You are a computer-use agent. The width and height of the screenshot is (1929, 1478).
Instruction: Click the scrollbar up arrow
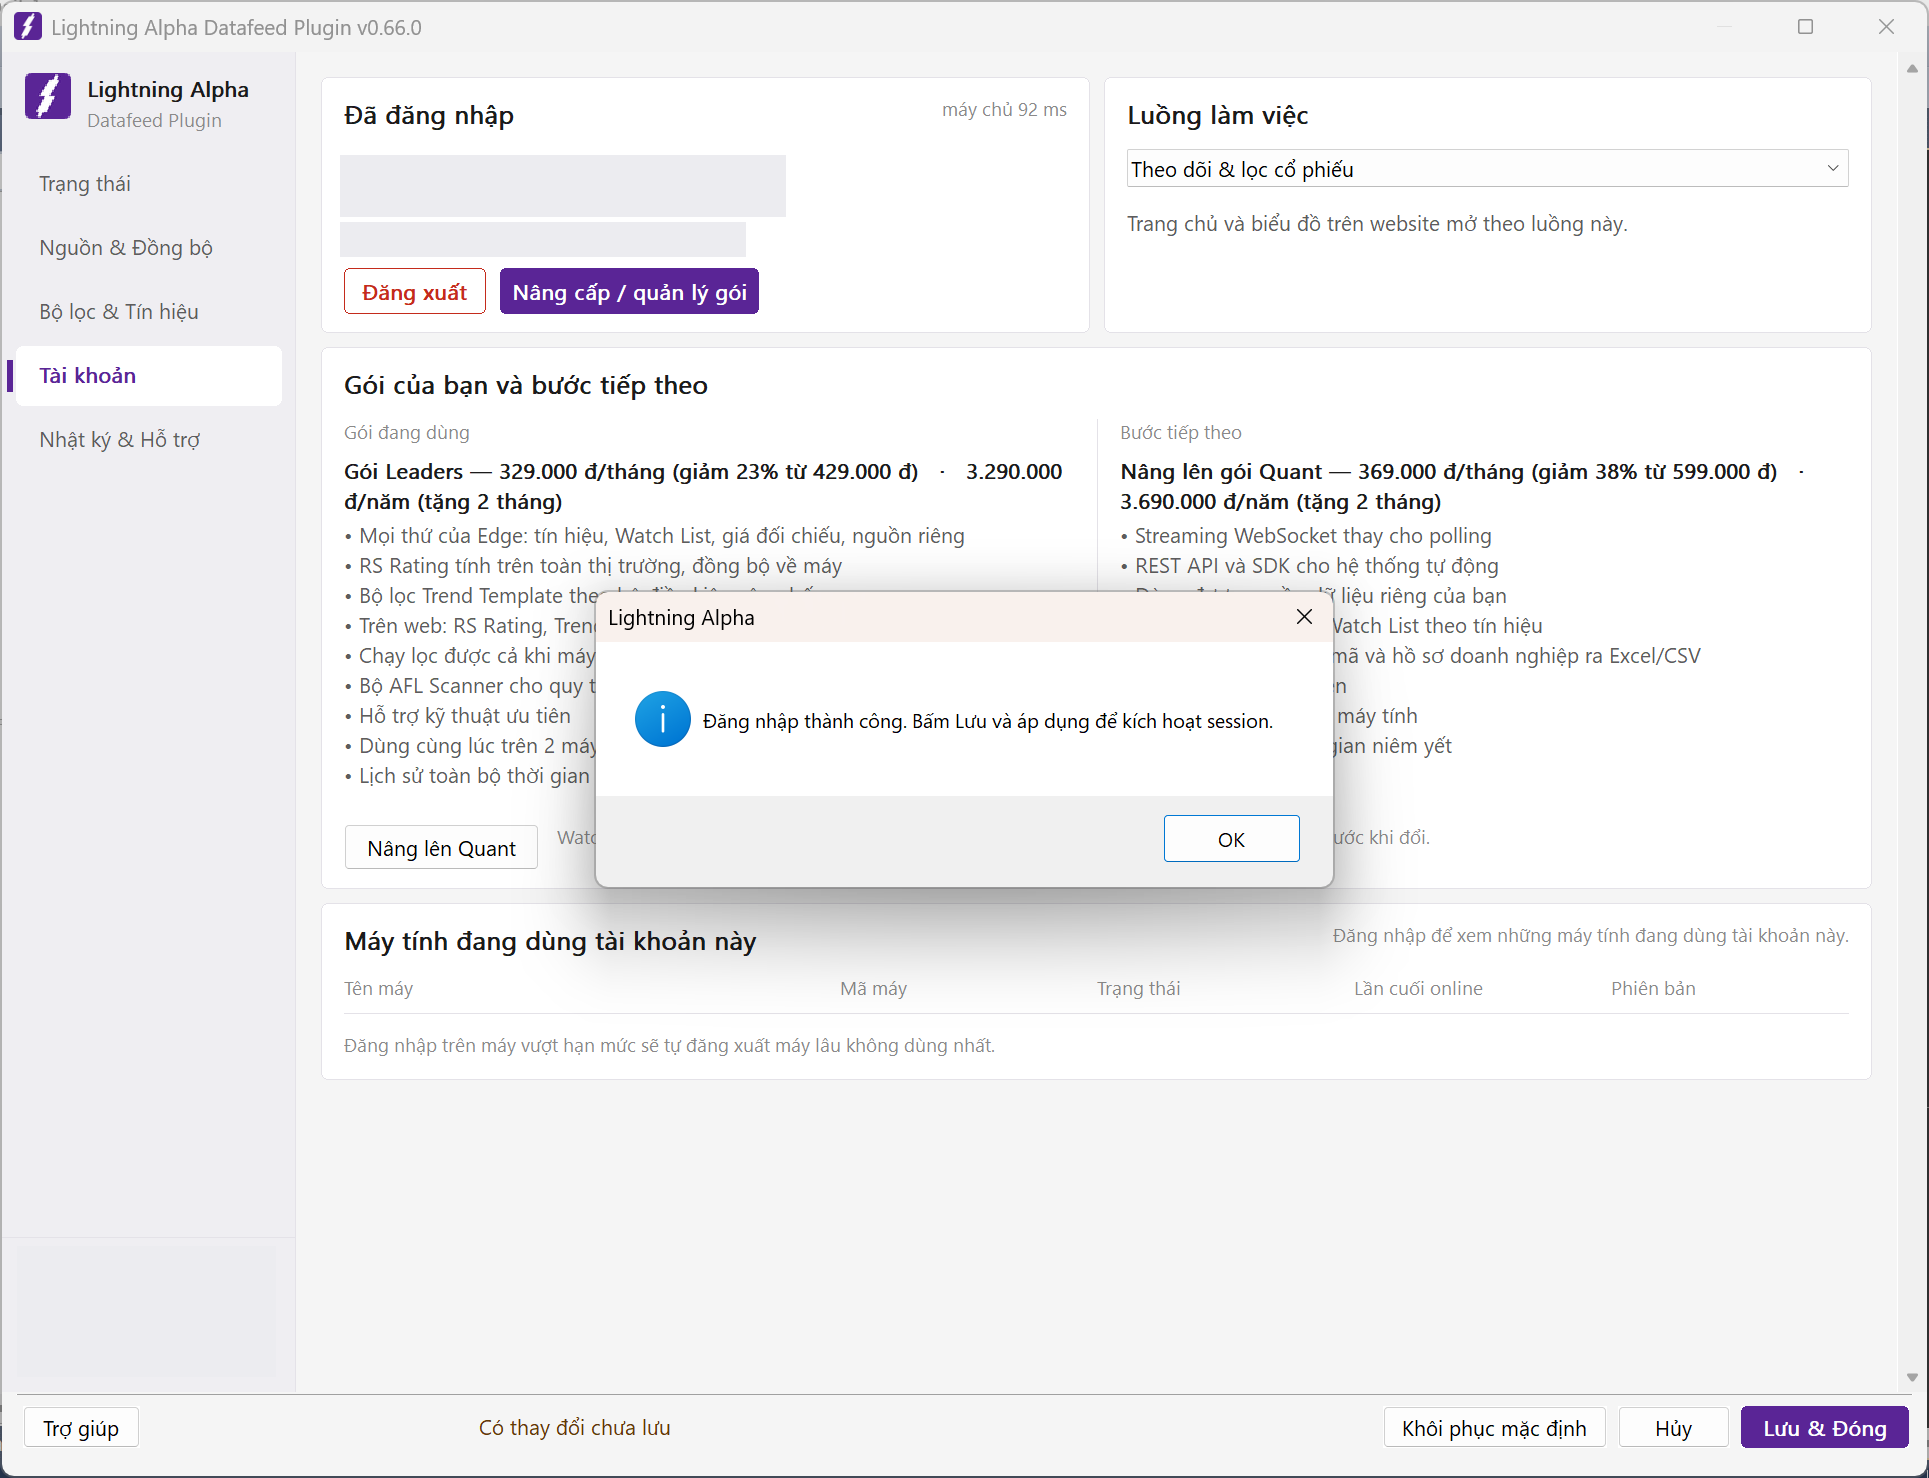coord(1912,69)
